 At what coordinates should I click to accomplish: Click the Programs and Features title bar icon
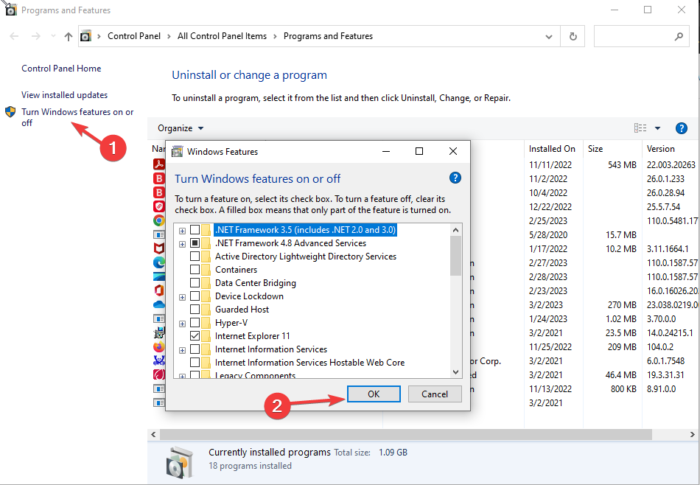10,10
